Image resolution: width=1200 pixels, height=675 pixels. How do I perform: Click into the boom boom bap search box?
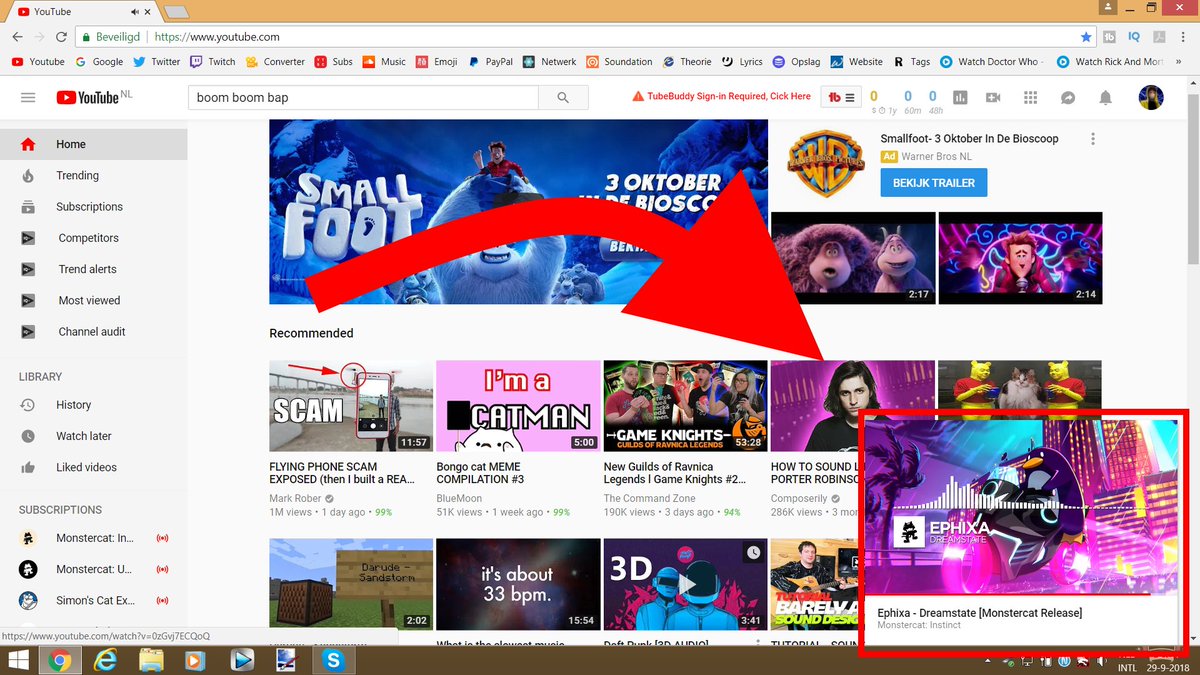pyautogui.click(x=364, y=97)
